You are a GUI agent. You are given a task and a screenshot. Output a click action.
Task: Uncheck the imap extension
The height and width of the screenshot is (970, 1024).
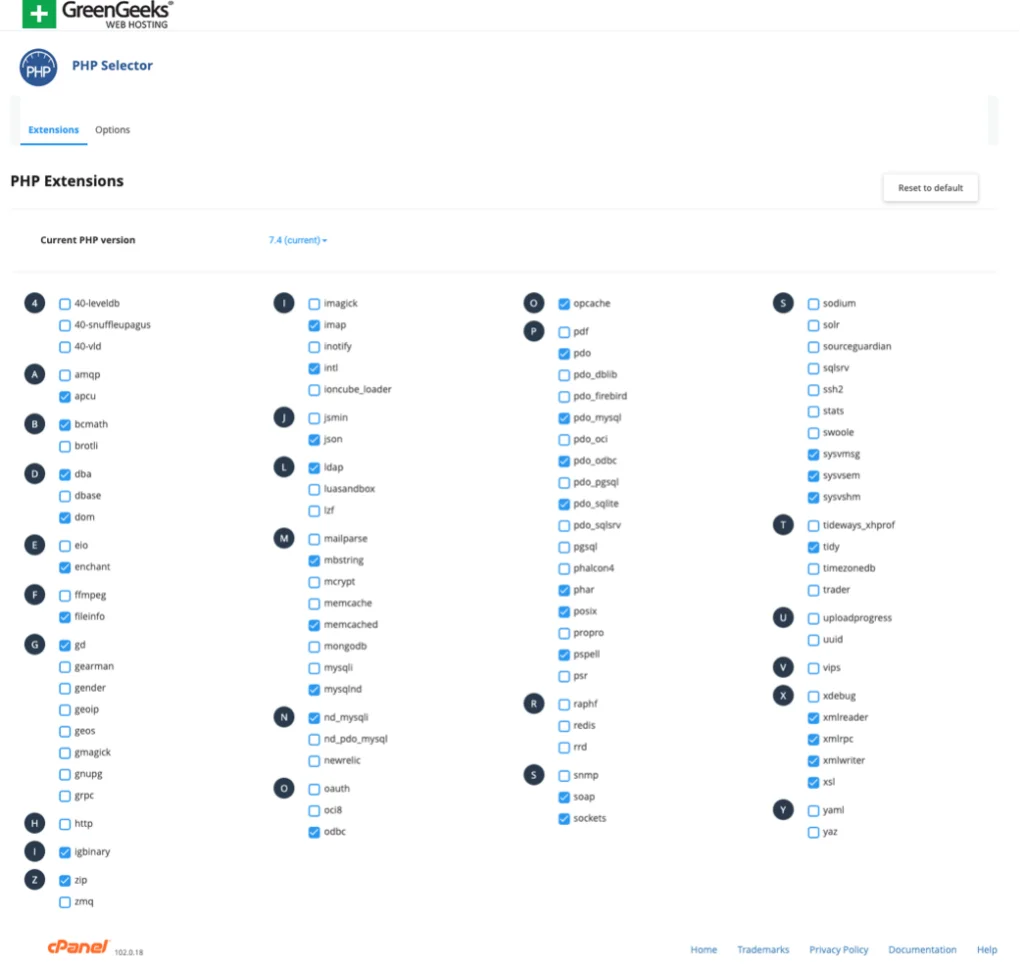pos(314,325)
